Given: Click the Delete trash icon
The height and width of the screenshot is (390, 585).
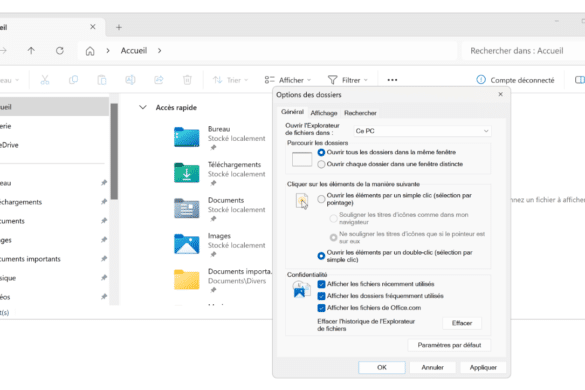Looking at the screenshot, I should point(187,79).
